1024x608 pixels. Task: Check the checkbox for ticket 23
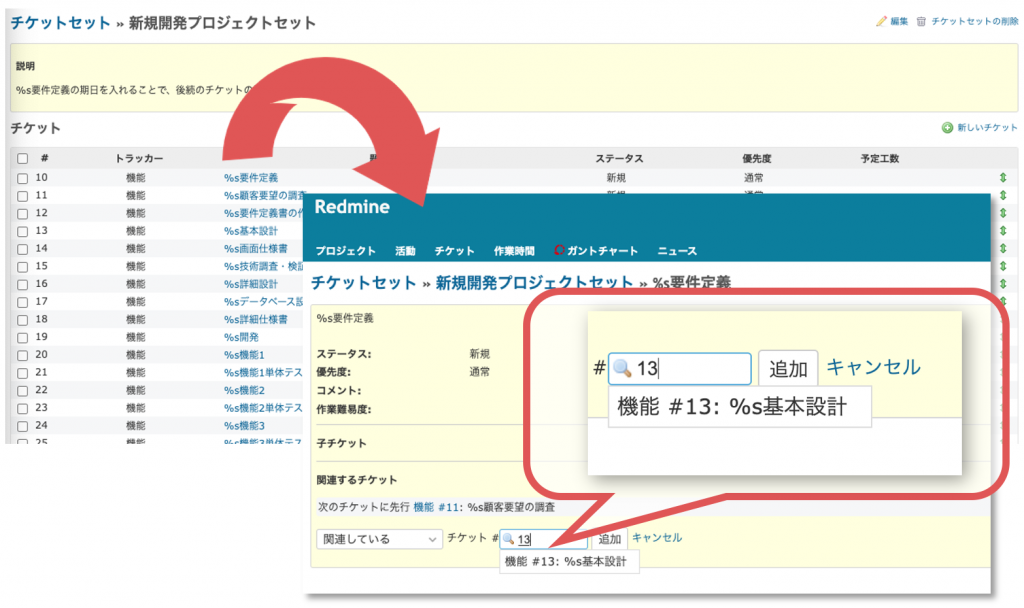click(x=23, y=408)
